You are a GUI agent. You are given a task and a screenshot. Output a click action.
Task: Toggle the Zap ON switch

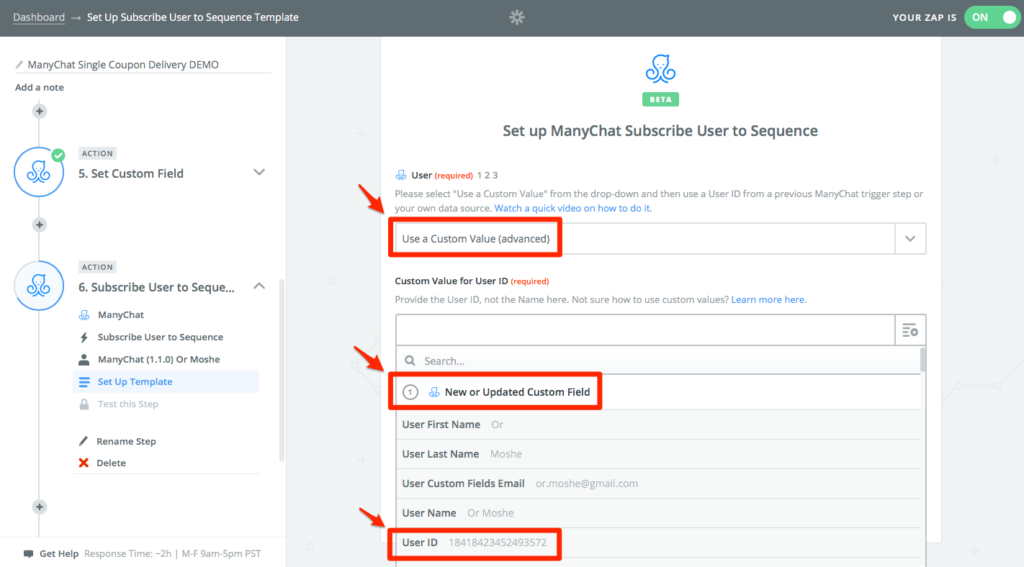[992, 18]
